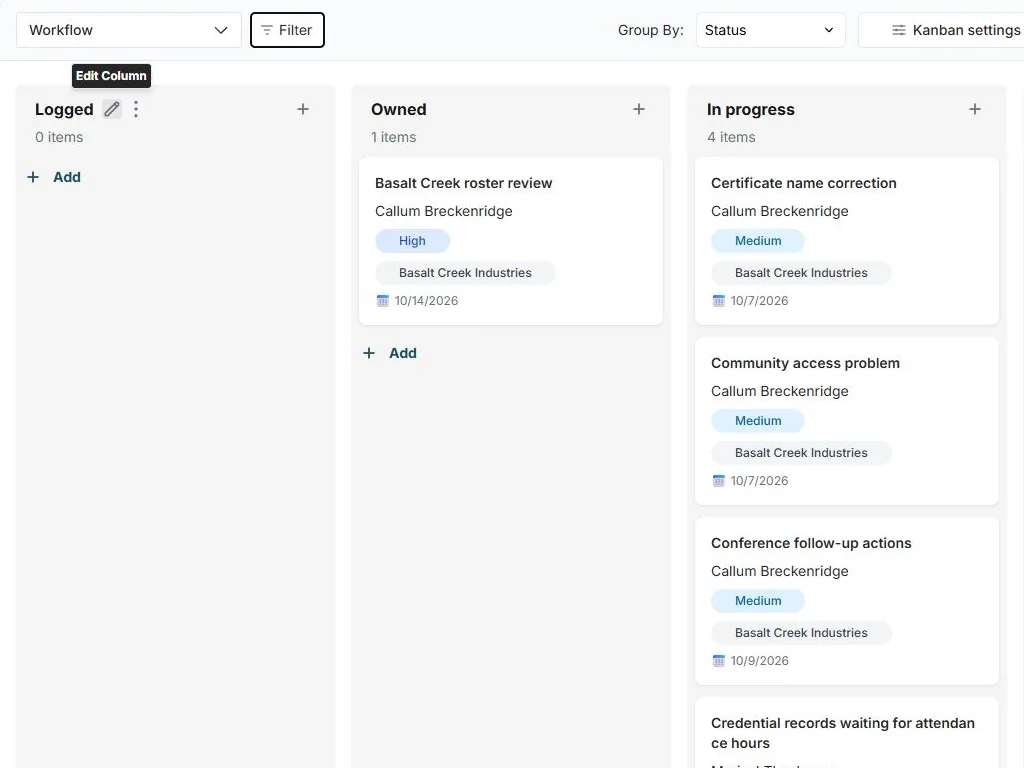
Task: Click the funnel icon in Filter button
Action: 266,30
